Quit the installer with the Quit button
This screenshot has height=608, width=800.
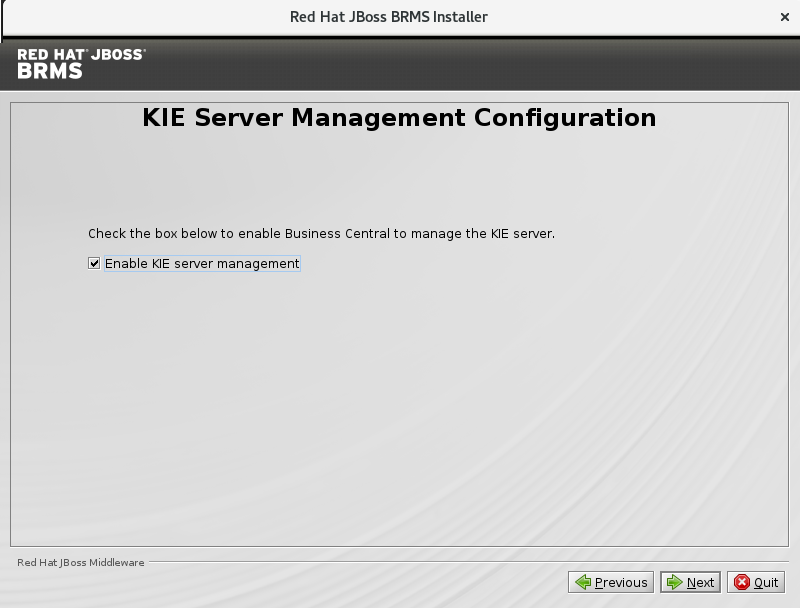coord(756,582)
